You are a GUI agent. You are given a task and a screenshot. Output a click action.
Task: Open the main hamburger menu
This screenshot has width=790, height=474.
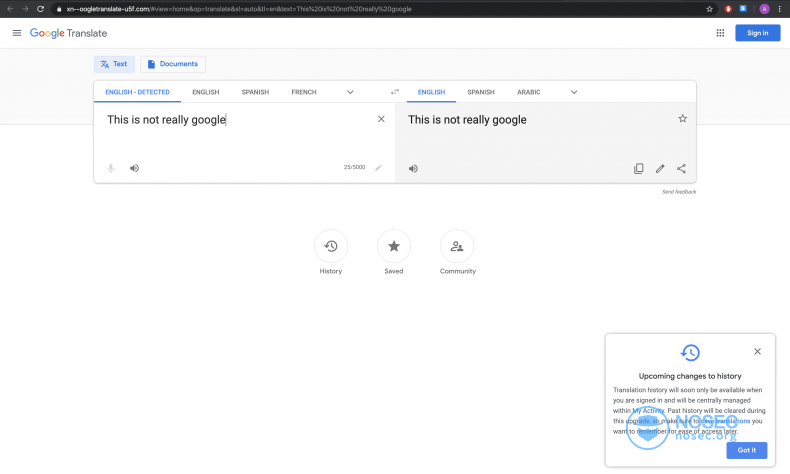click(x=17, y=33)
